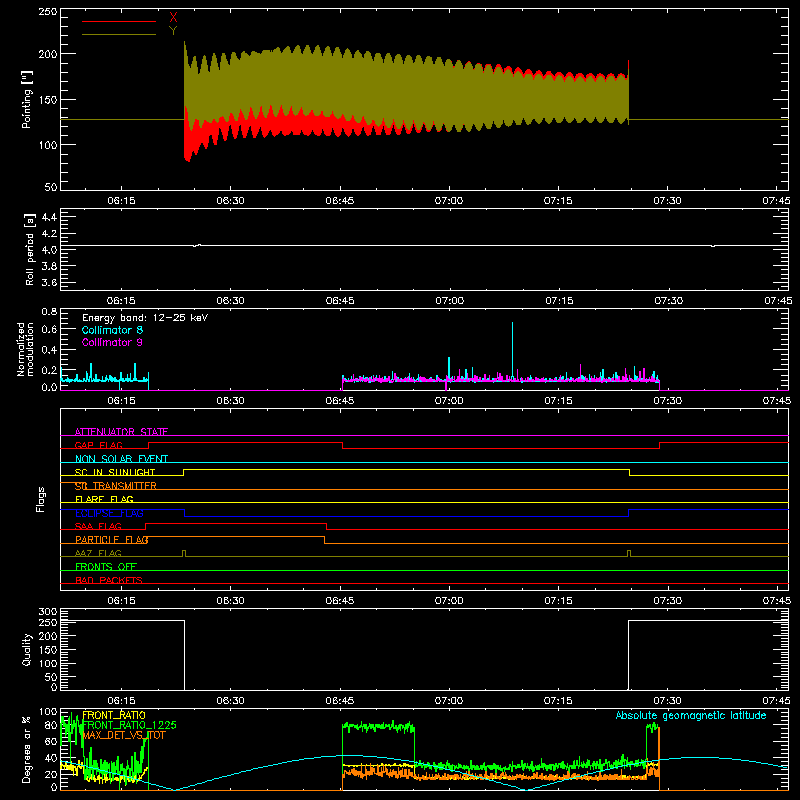
Task: Click the 06:15 label under the Quality plot
Action: [121, 701]
